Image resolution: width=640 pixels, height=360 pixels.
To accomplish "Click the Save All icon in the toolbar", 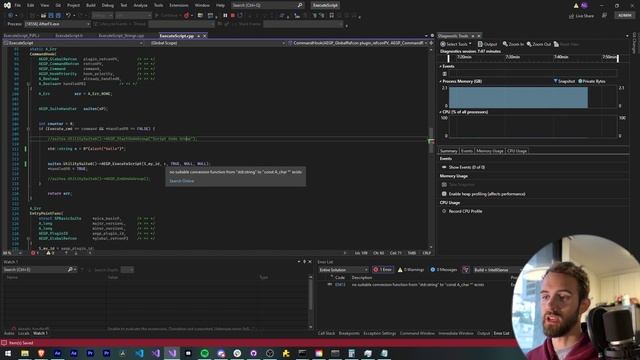I will coord(58,16).
